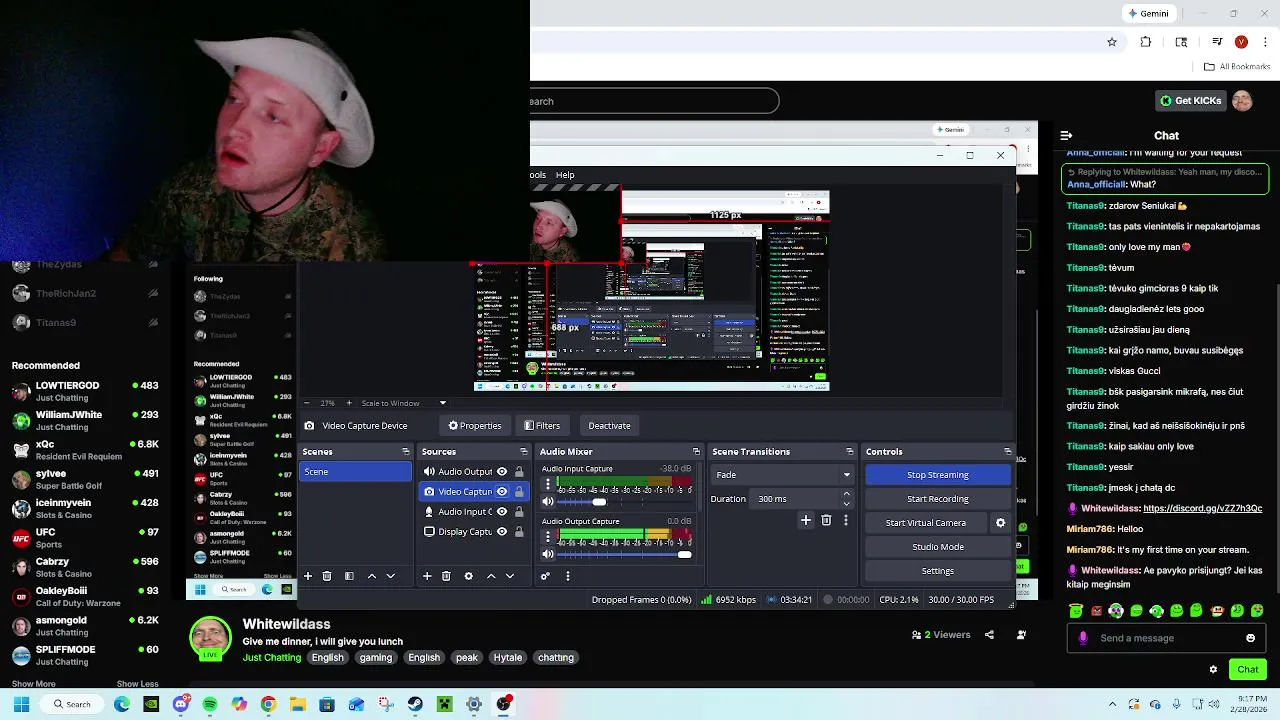Click the Deactivate button in OBS
1280x720 pixels.
(x=609, y=425)
